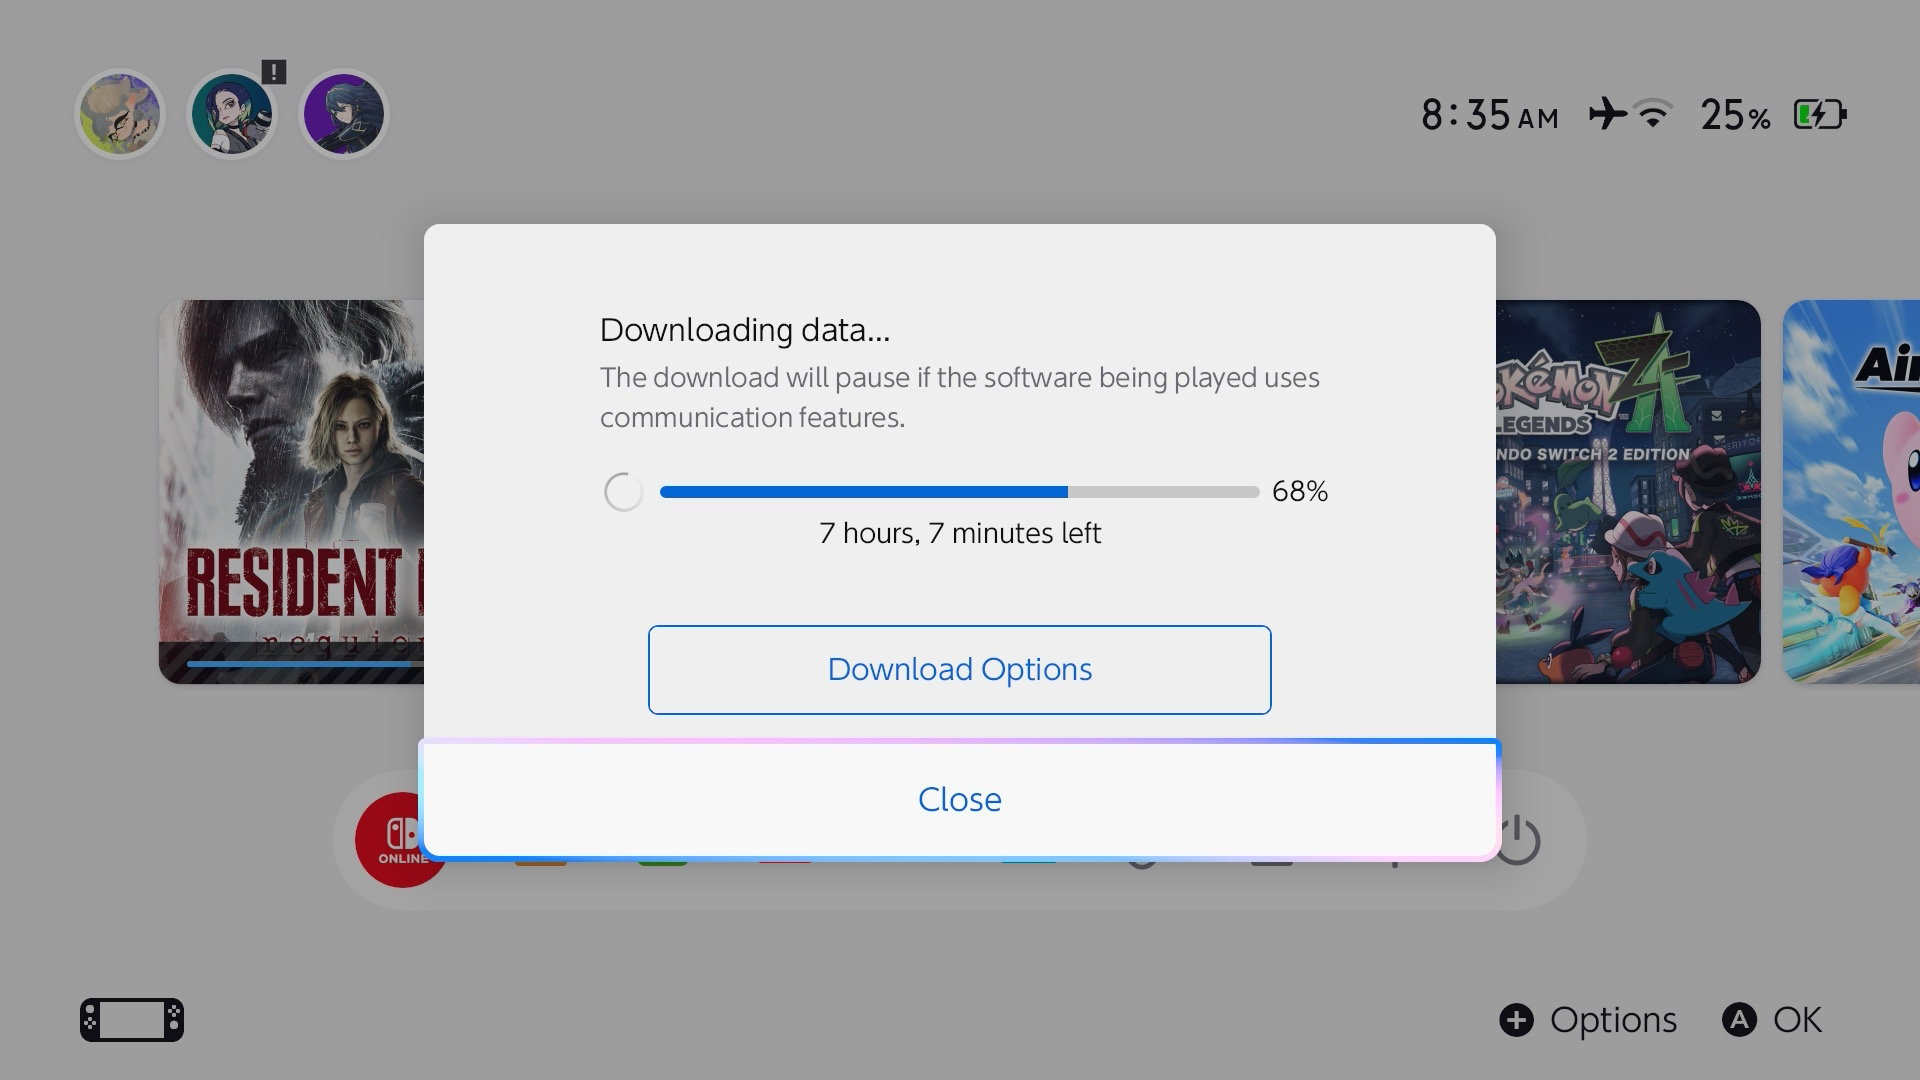Open the Pokémon Legends Z-A game tile

(1628, 490)
